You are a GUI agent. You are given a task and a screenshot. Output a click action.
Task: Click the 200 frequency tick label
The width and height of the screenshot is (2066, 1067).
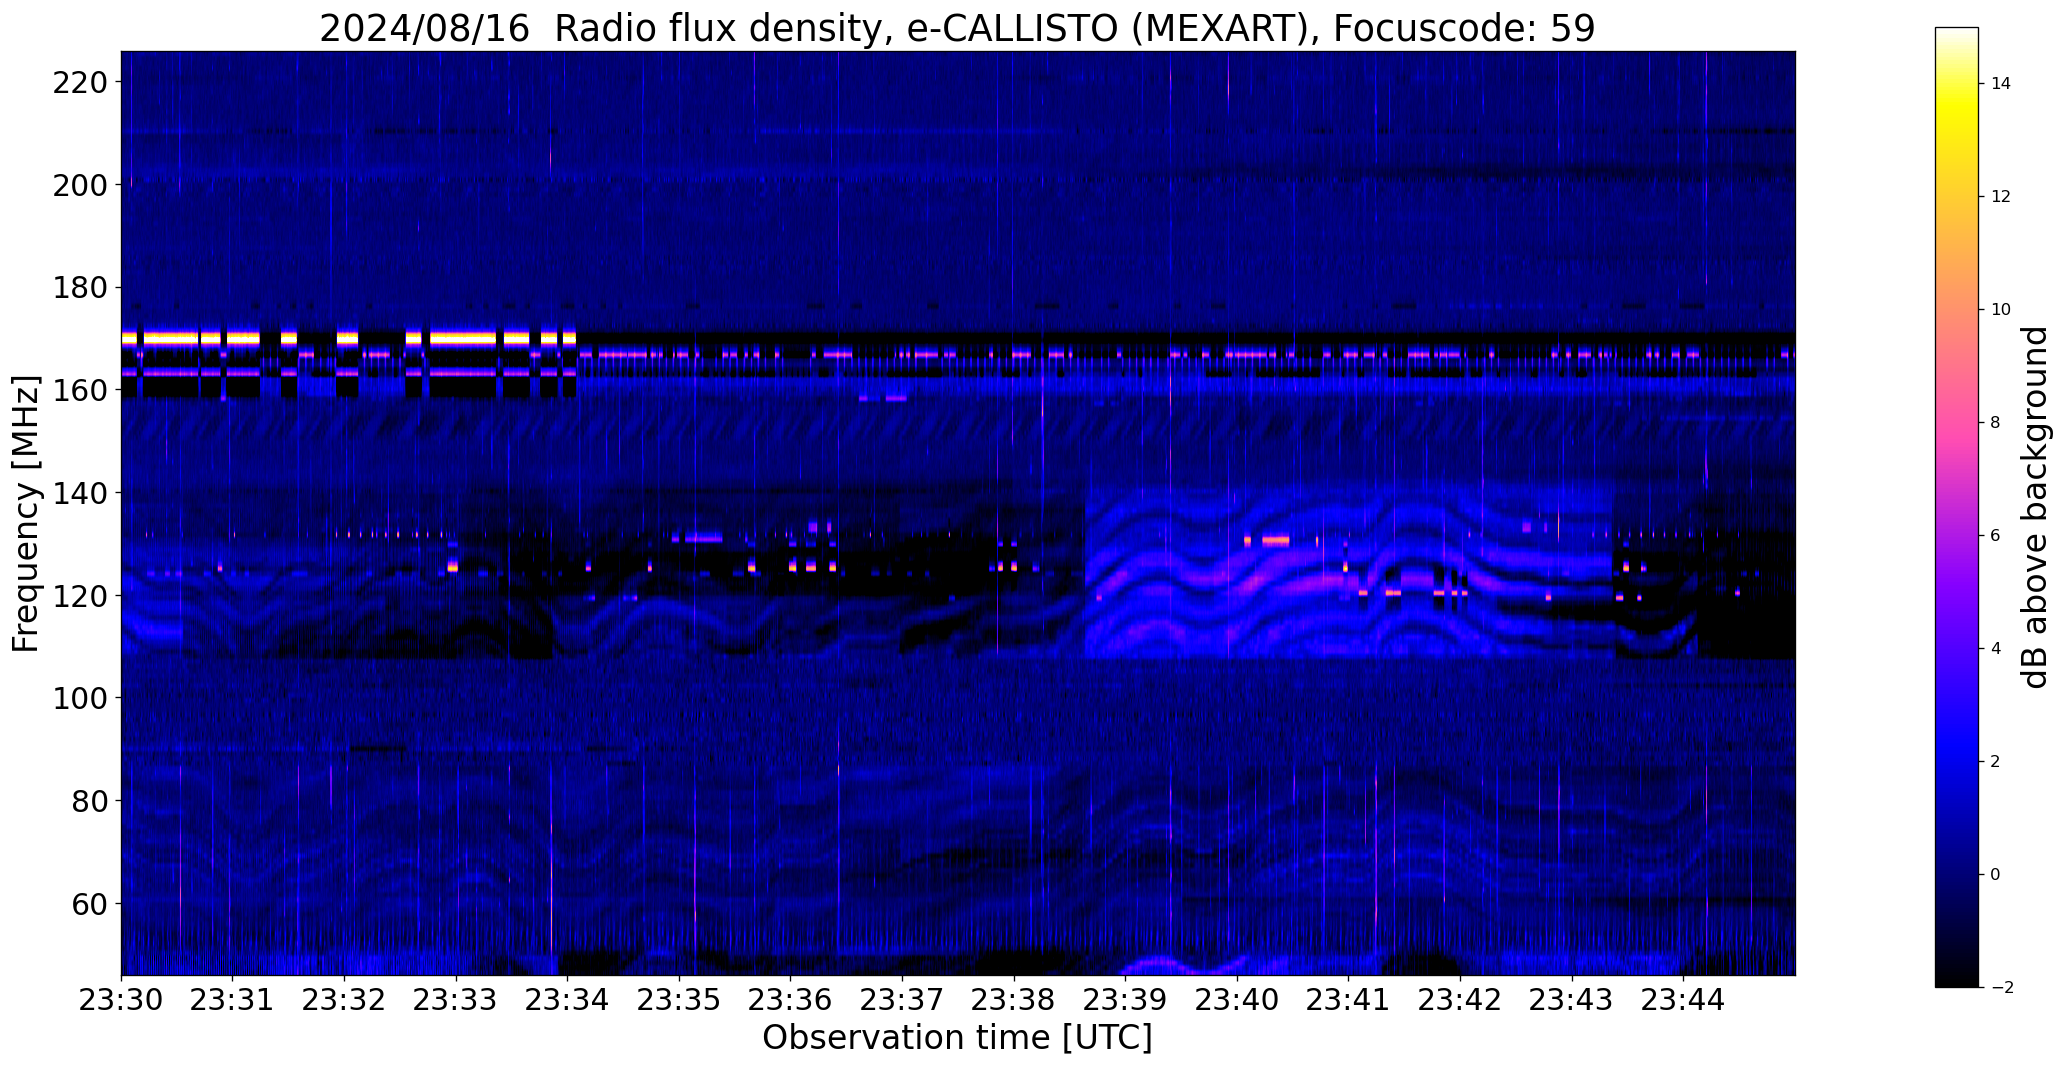79,185
